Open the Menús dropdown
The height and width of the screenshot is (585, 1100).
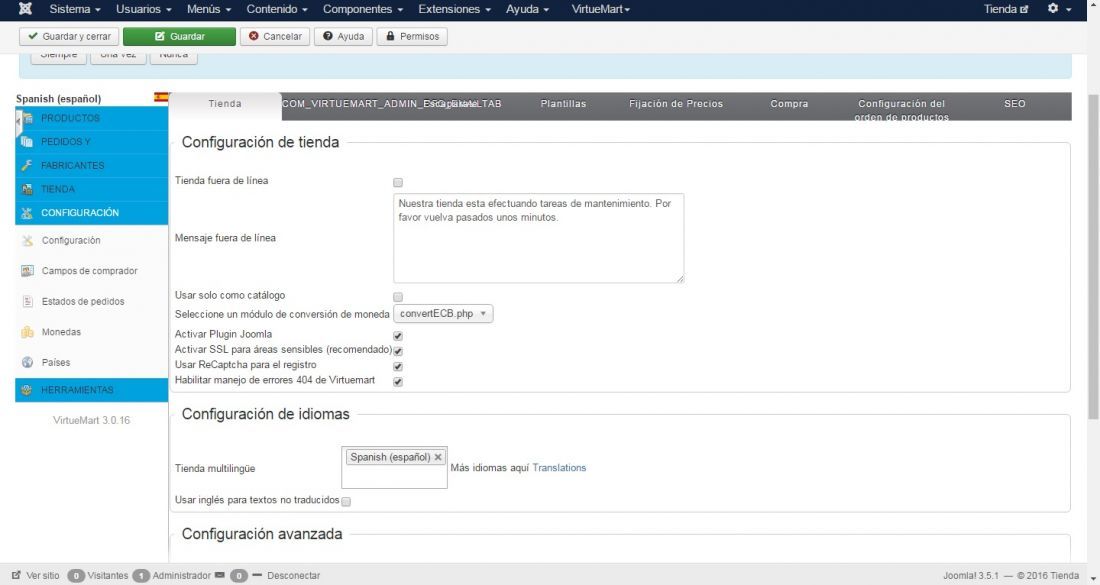click(x=208, y=9)
